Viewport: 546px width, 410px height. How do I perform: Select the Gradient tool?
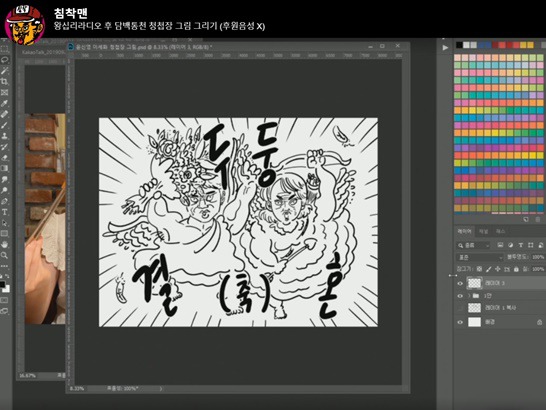coord(5,168)
